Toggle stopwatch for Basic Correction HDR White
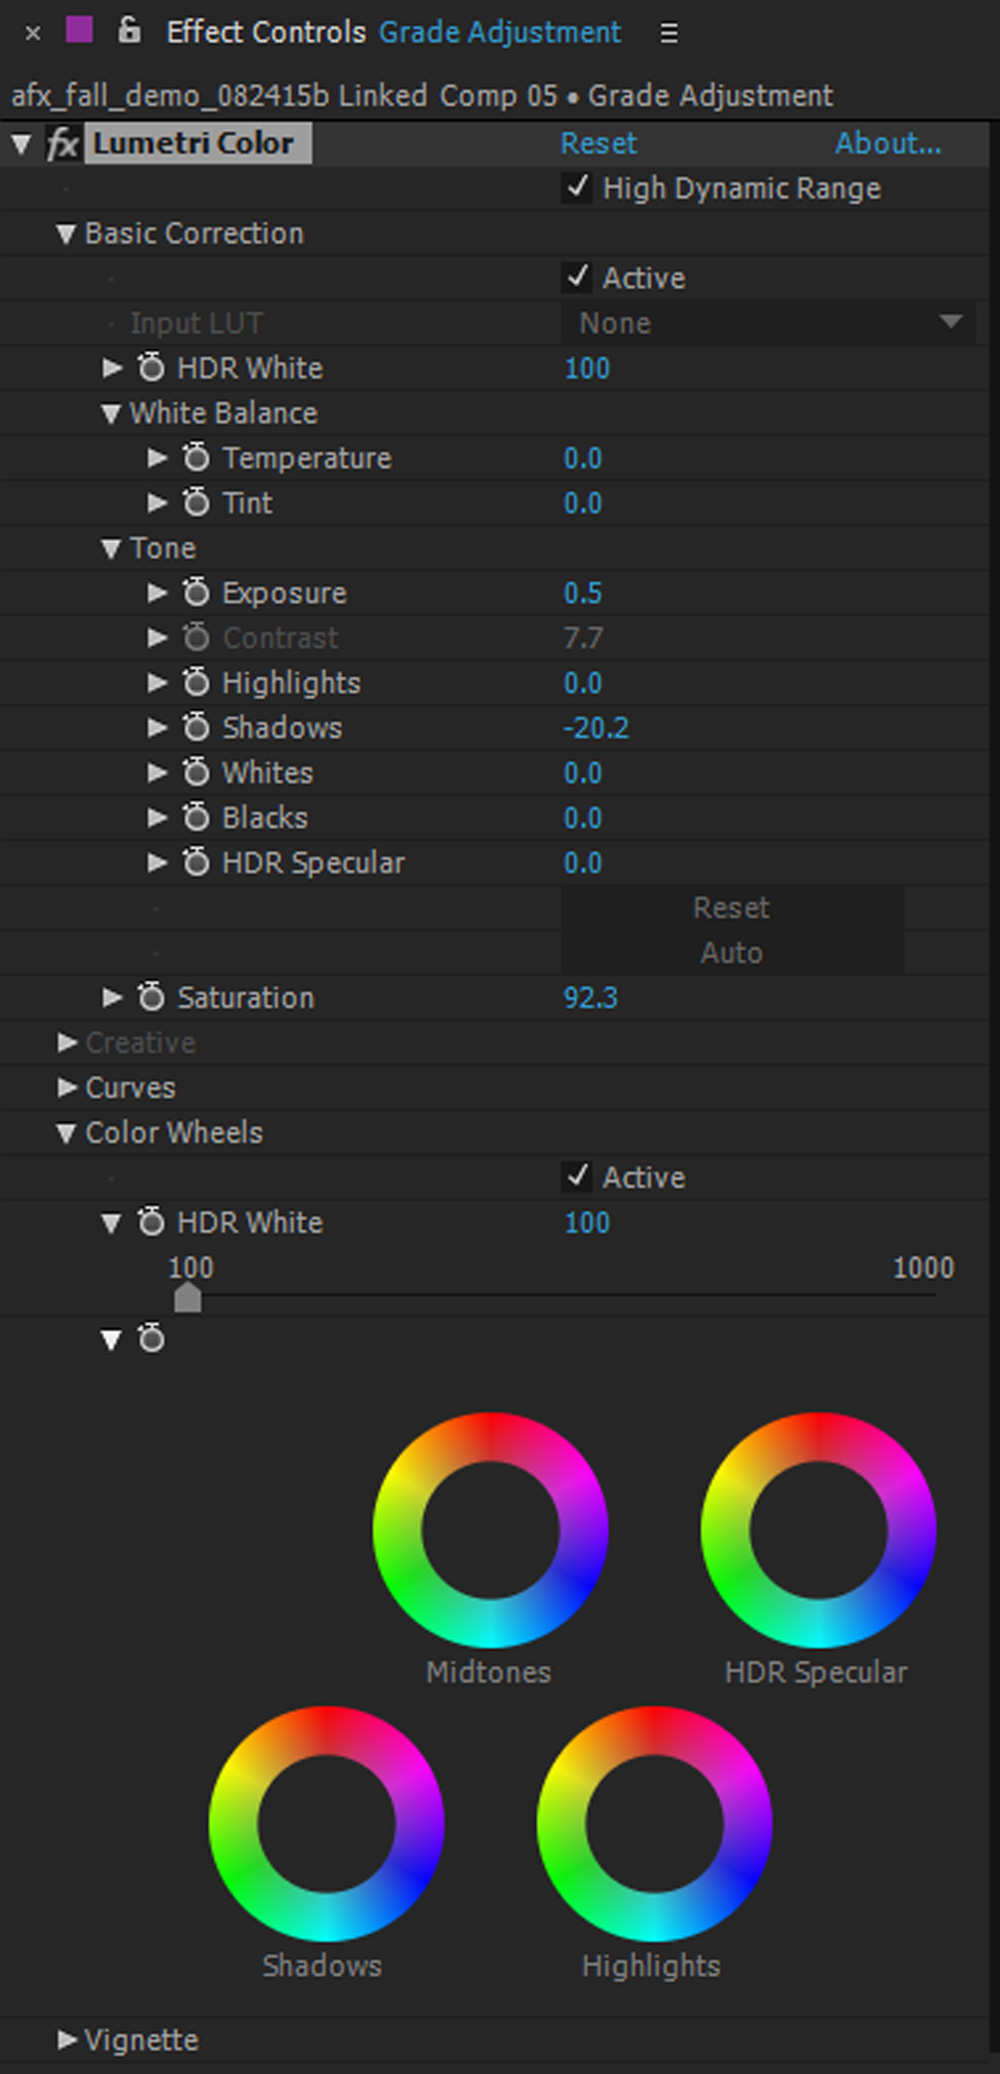Screen dimensions: 1000x2074 [151, 367]
